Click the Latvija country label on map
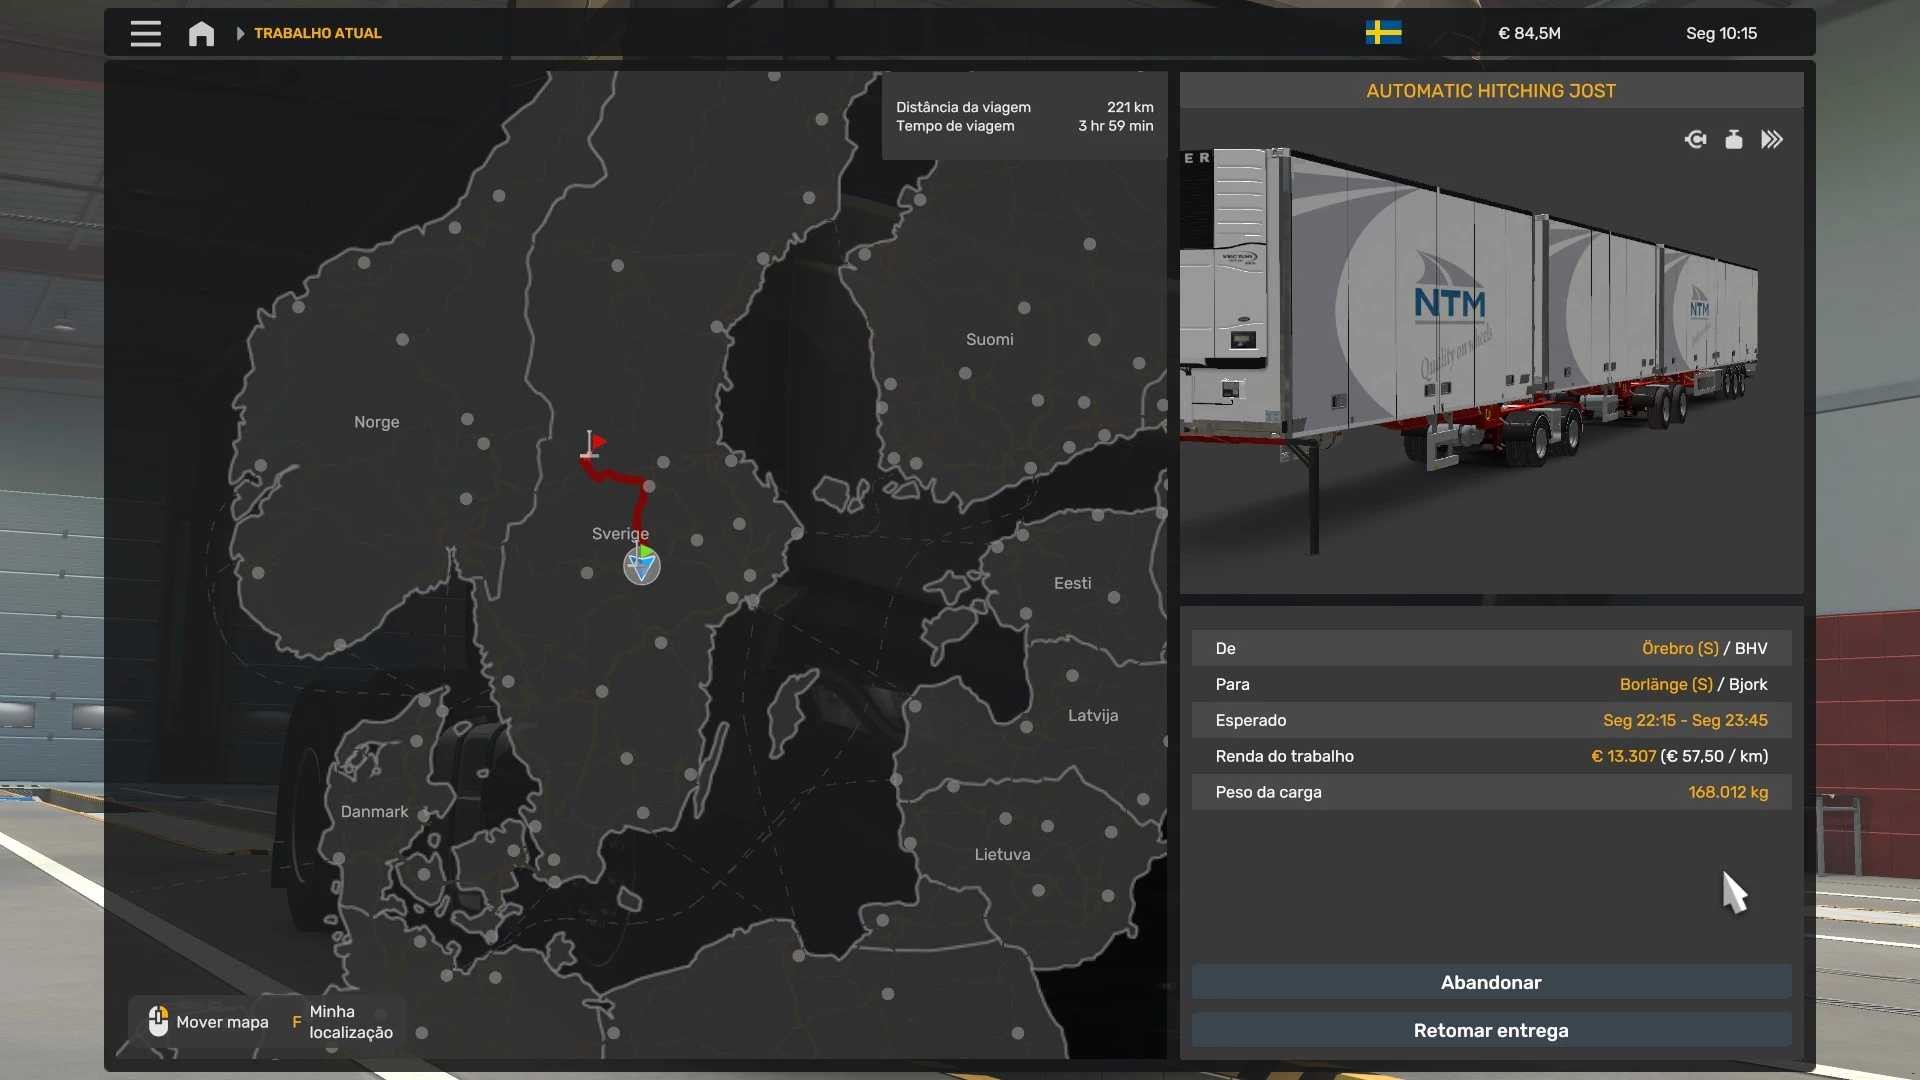The image size is (1920, 1080). pos(1093,715)
